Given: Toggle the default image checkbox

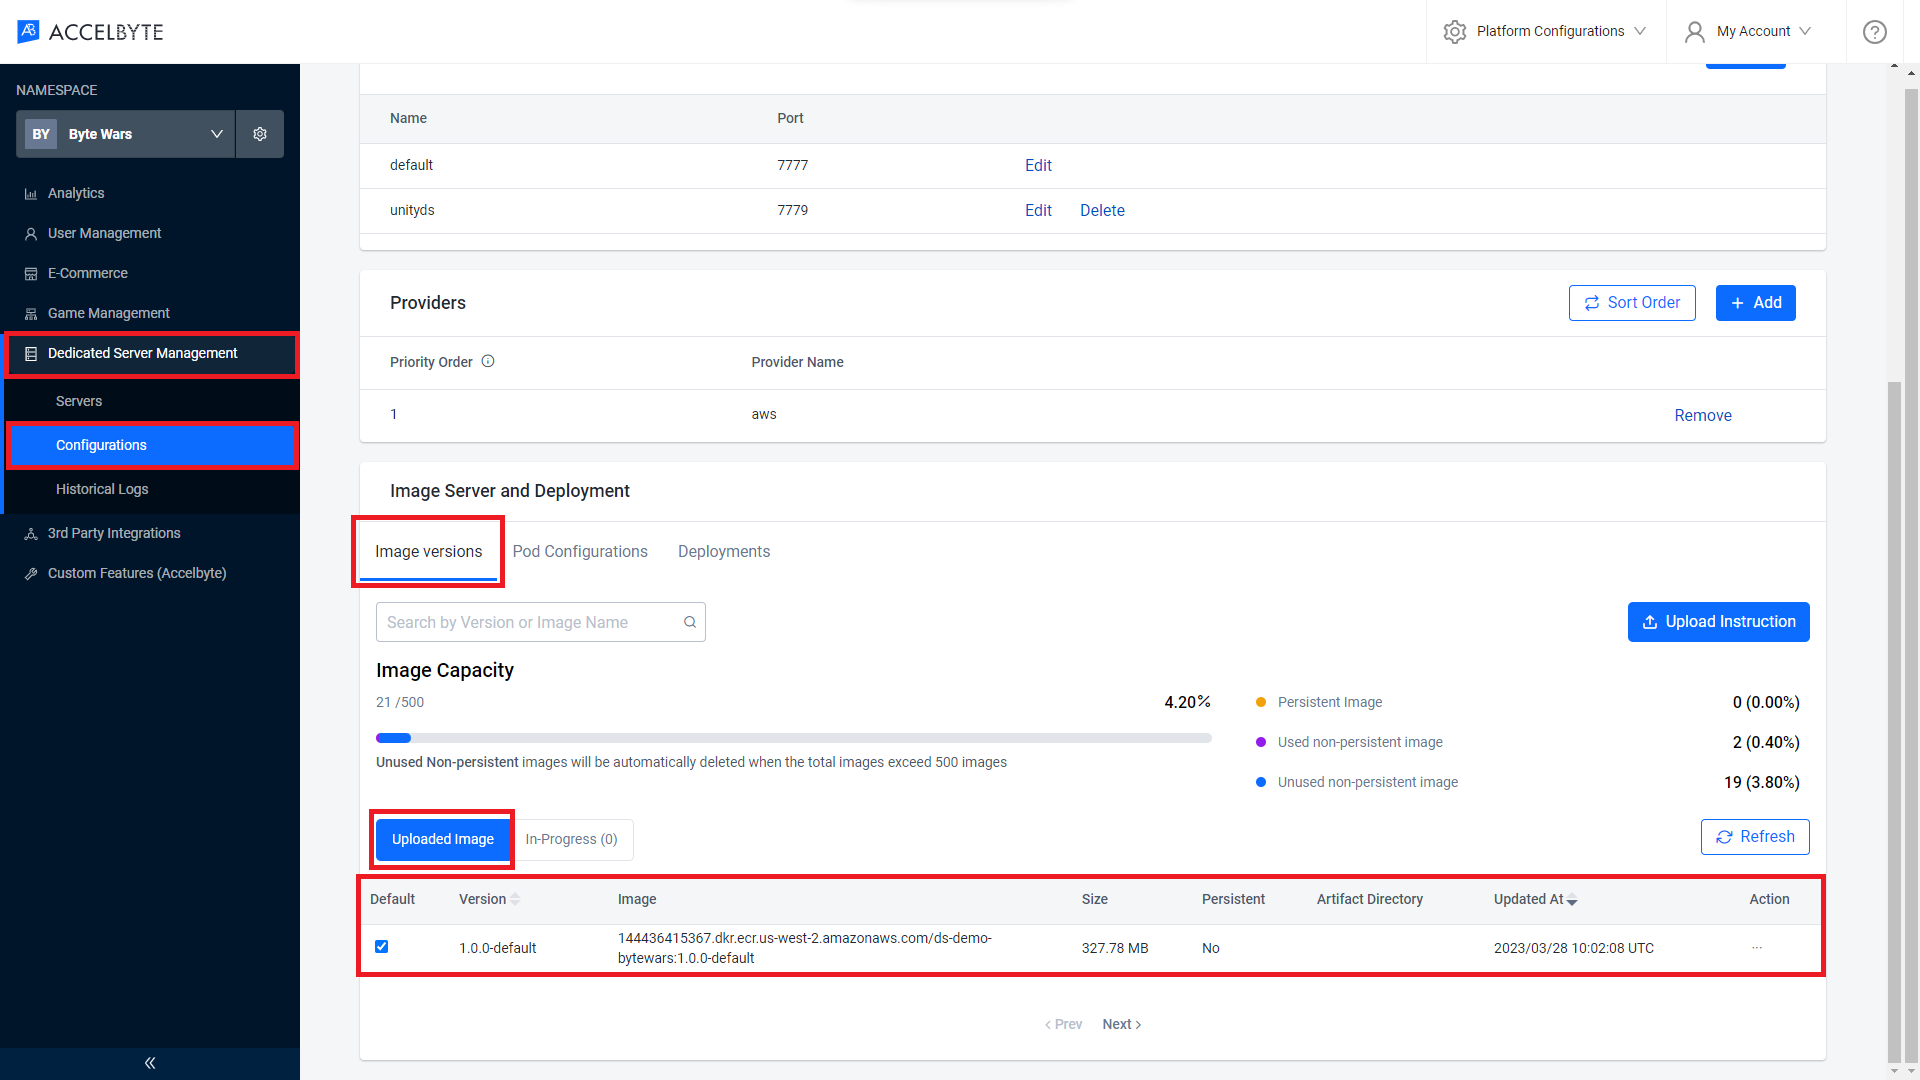Looking at the screenshot, I should tap(381, 947).
